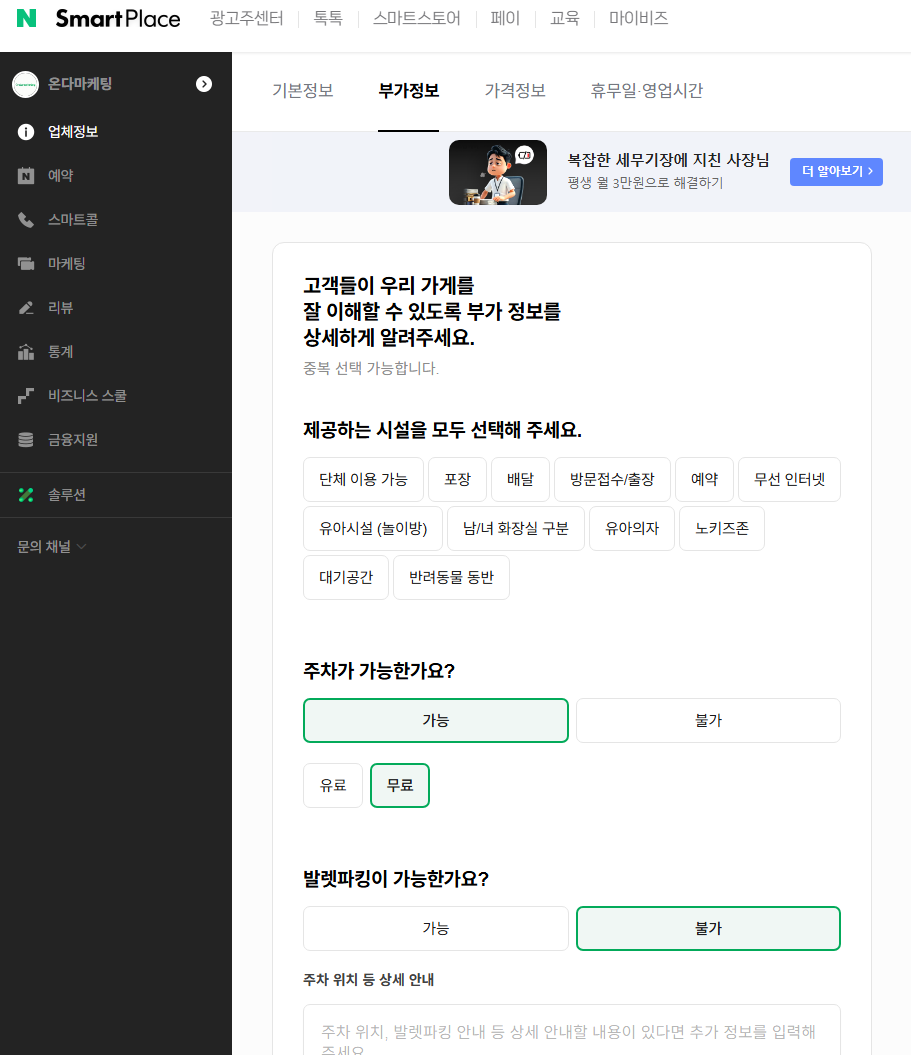Open the 휴무일·영업시간 tab
The image size is (911, 1055).
pos(646,90)
